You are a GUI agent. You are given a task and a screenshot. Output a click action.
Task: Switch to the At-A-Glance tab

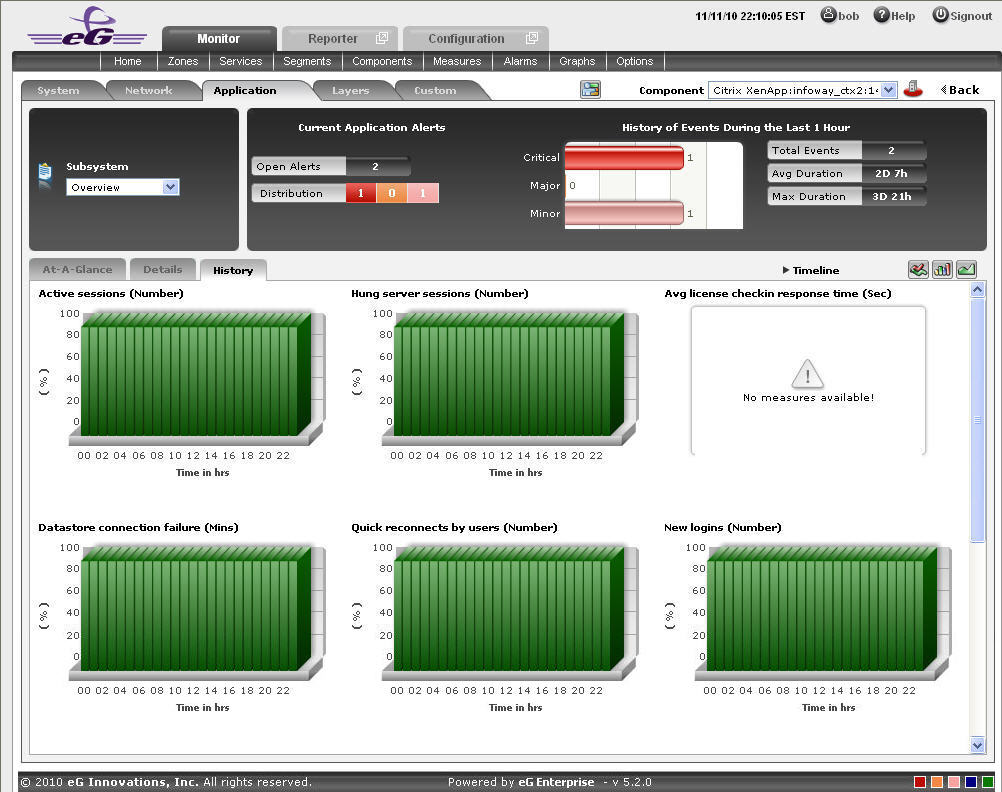[77, 270]
